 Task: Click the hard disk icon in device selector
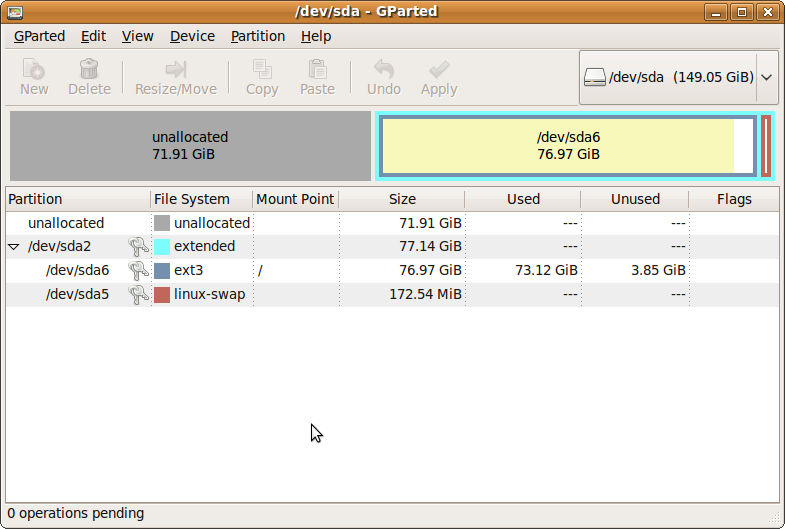pos(595,77)
